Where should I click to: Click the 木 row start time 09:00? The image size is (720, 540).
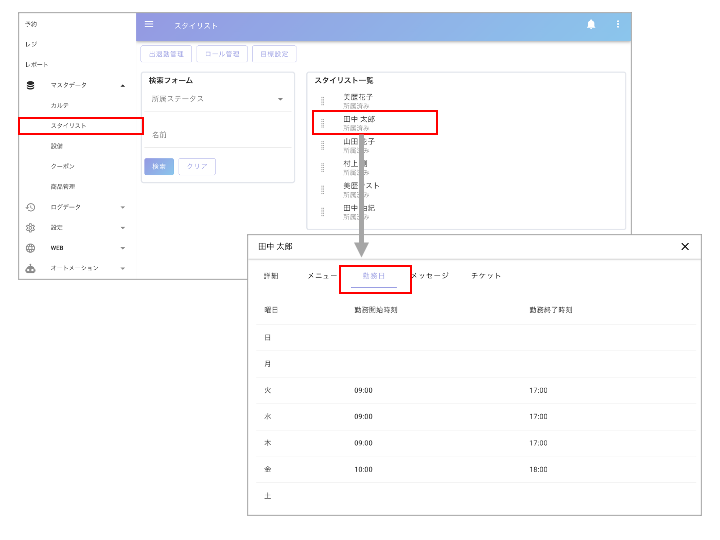pos(363,443)
